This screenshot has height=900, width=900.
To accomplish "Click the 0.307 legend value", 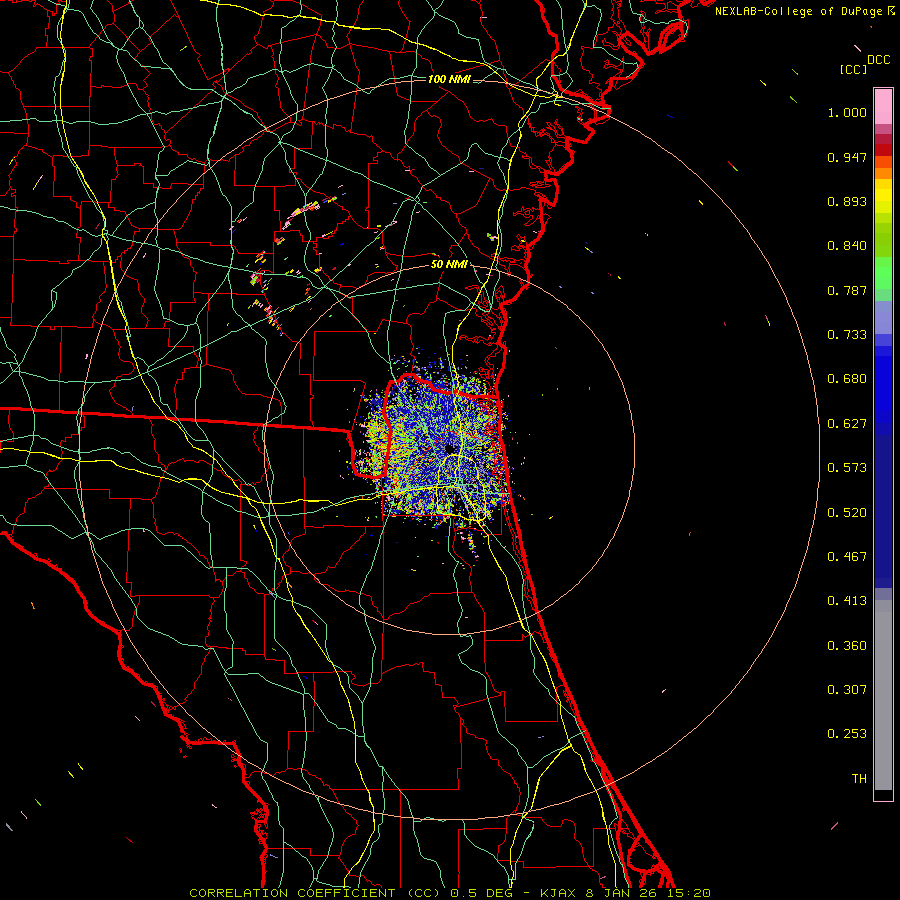I will click(x=847, y=690).
